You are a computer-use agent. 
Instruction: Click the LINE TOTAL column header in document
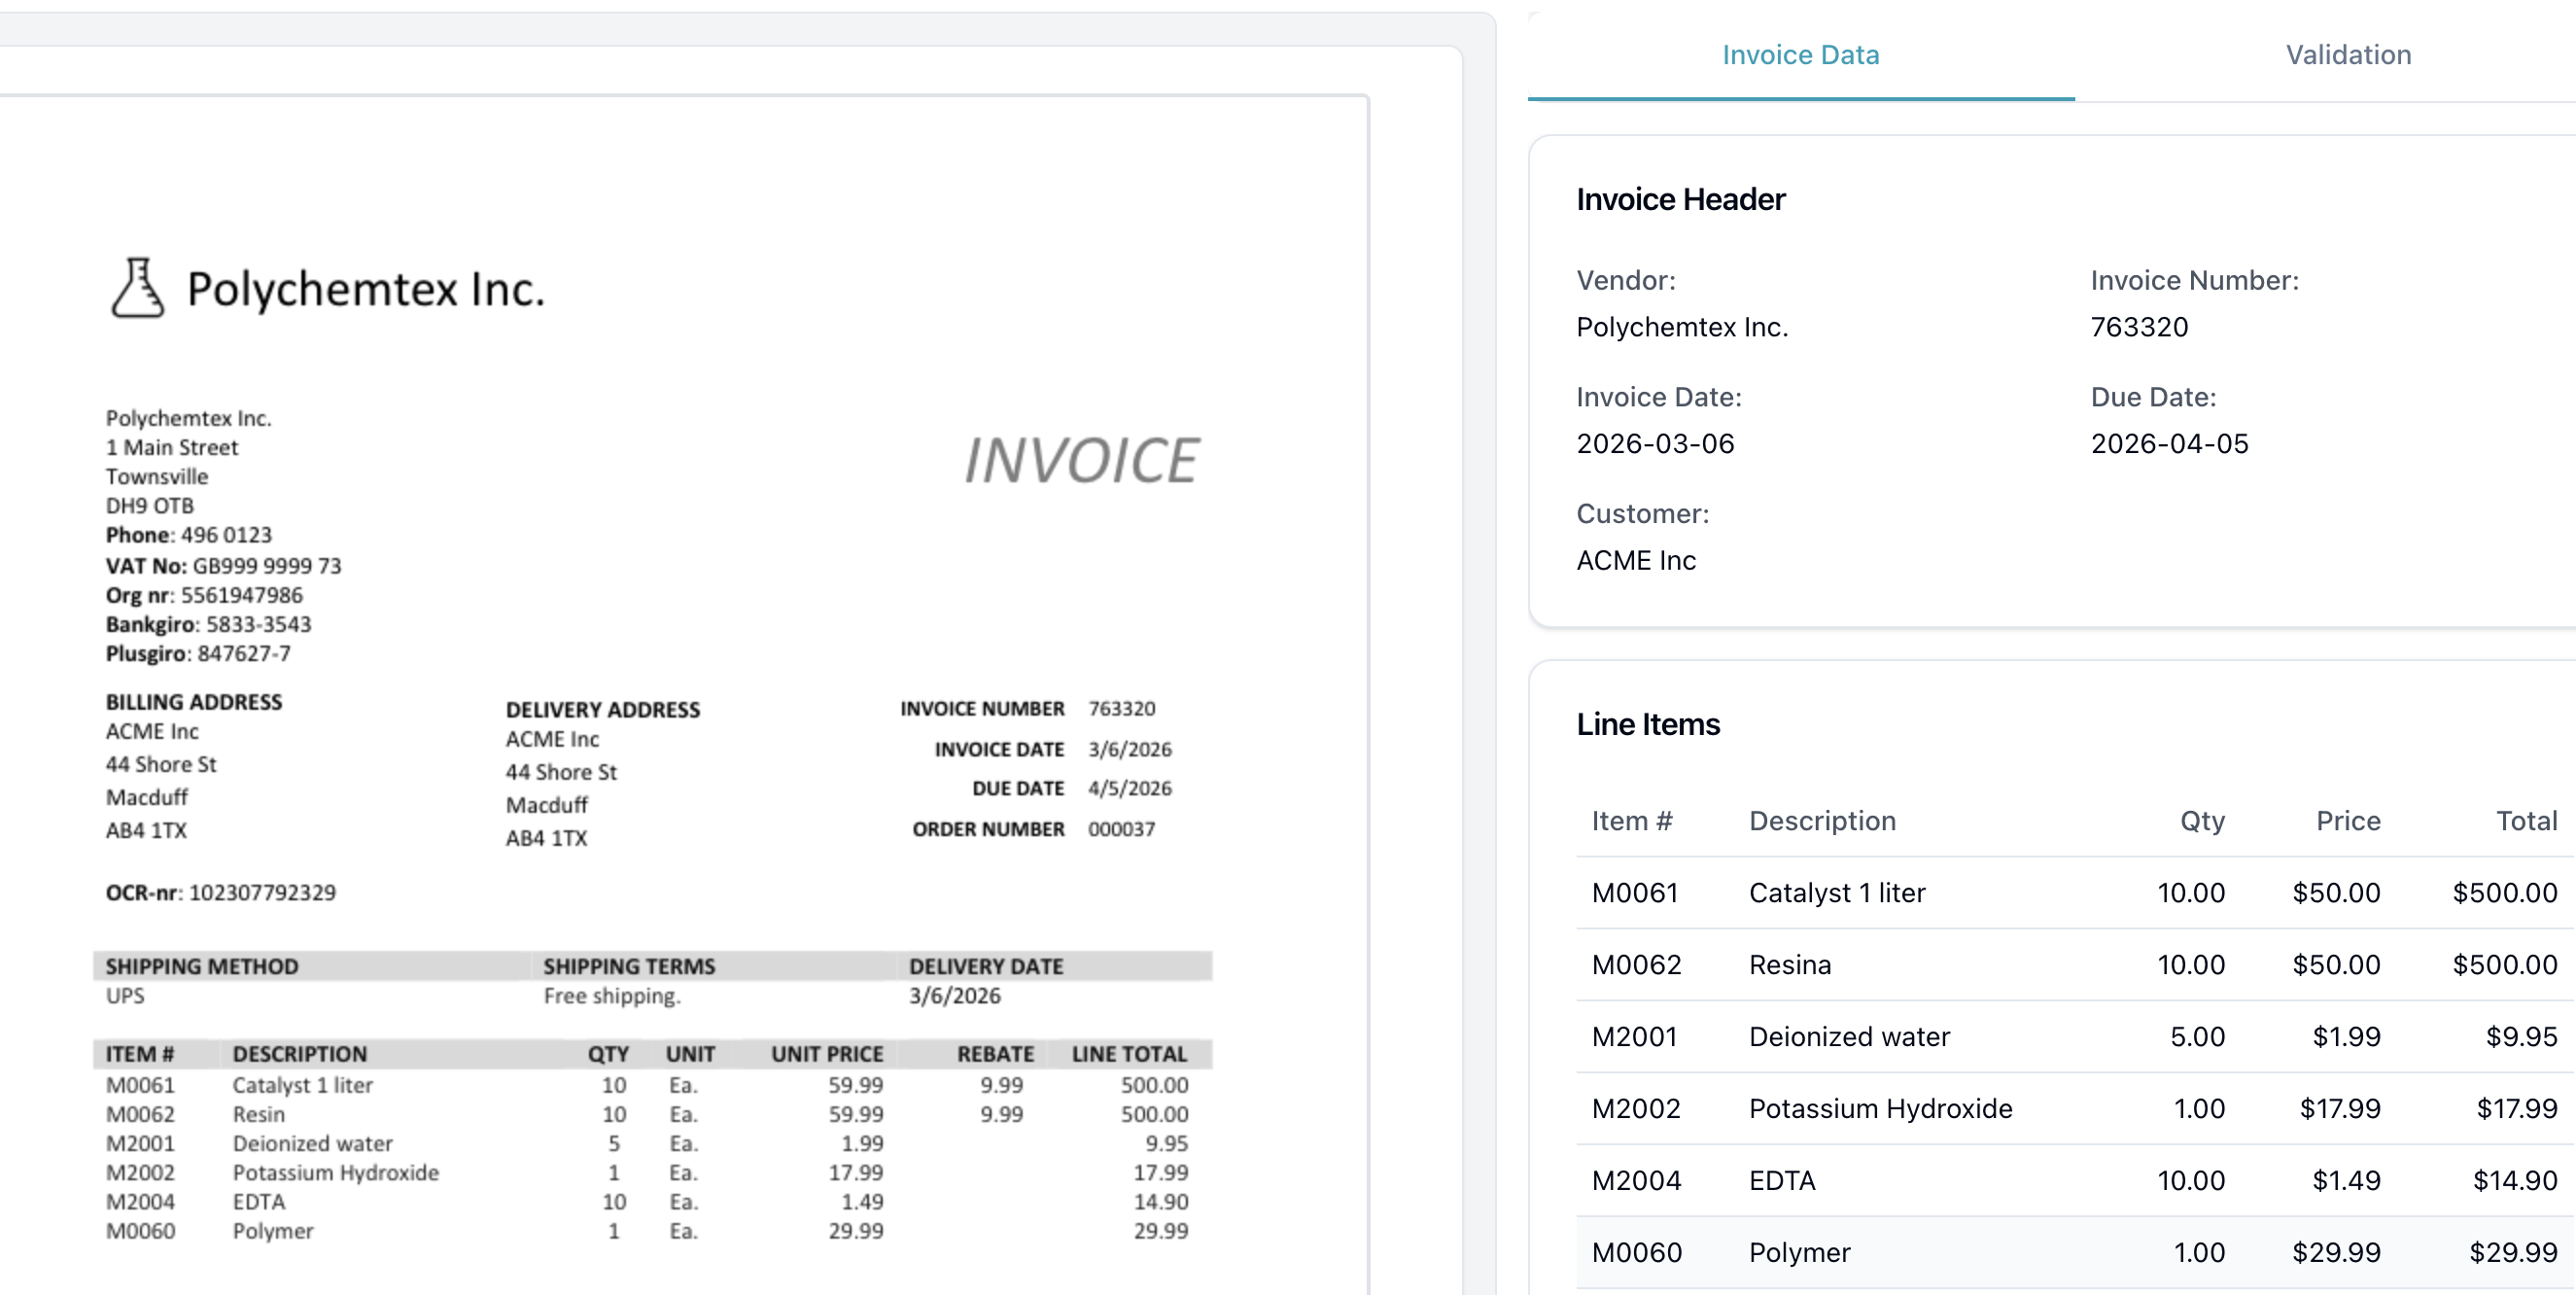[1129, 1055]
